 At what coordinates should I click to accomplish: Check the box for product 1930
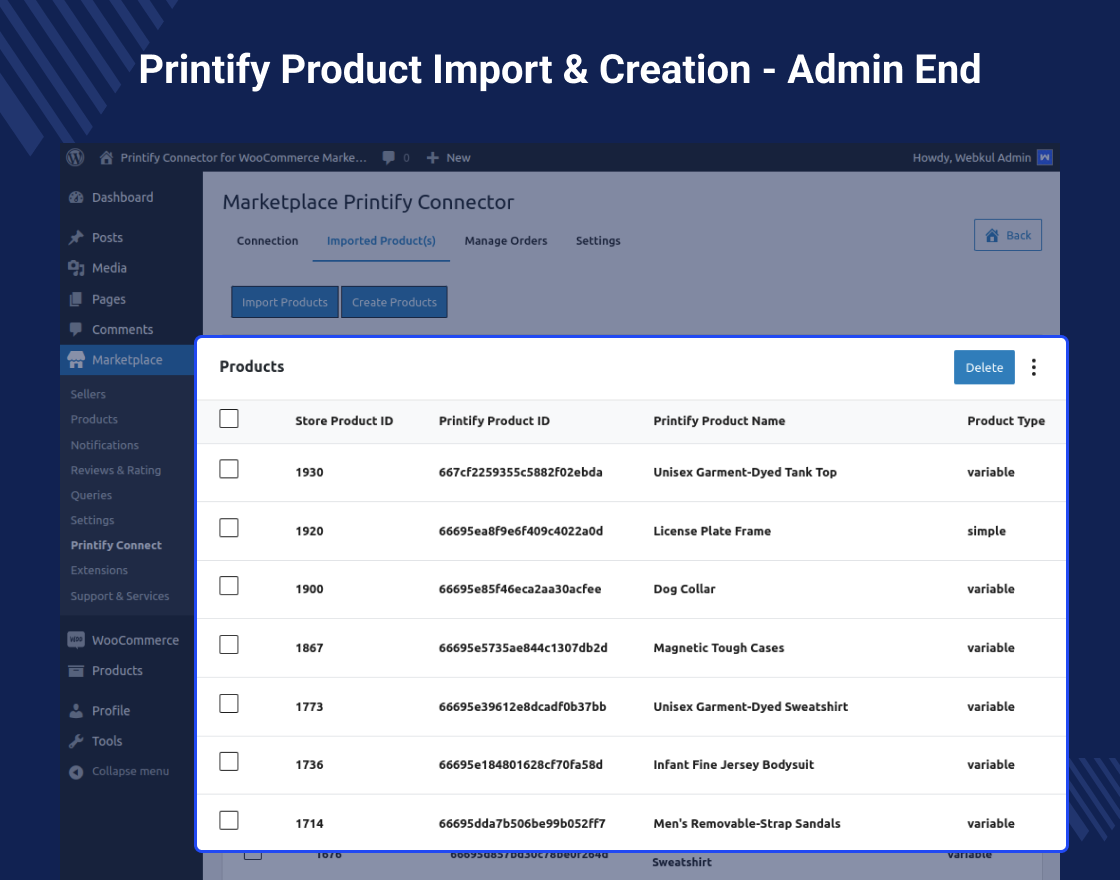[x=229, y=469]
